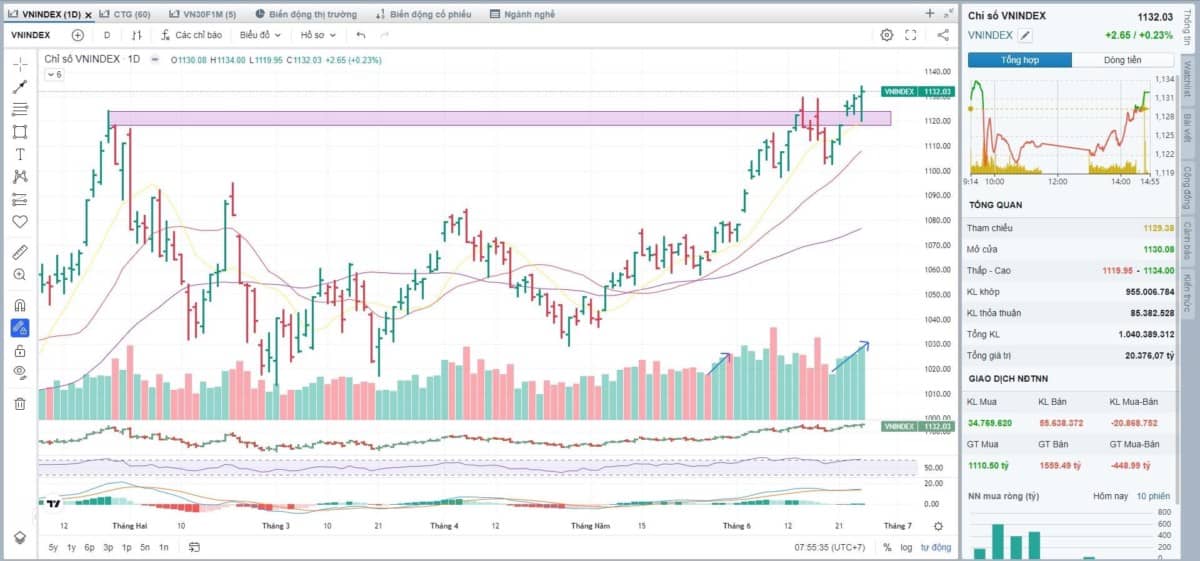The width and height of the screenshot is (1200, 561).
Task: Open the Fibonacci and pitchfork tools
Action: click(20, 109)
